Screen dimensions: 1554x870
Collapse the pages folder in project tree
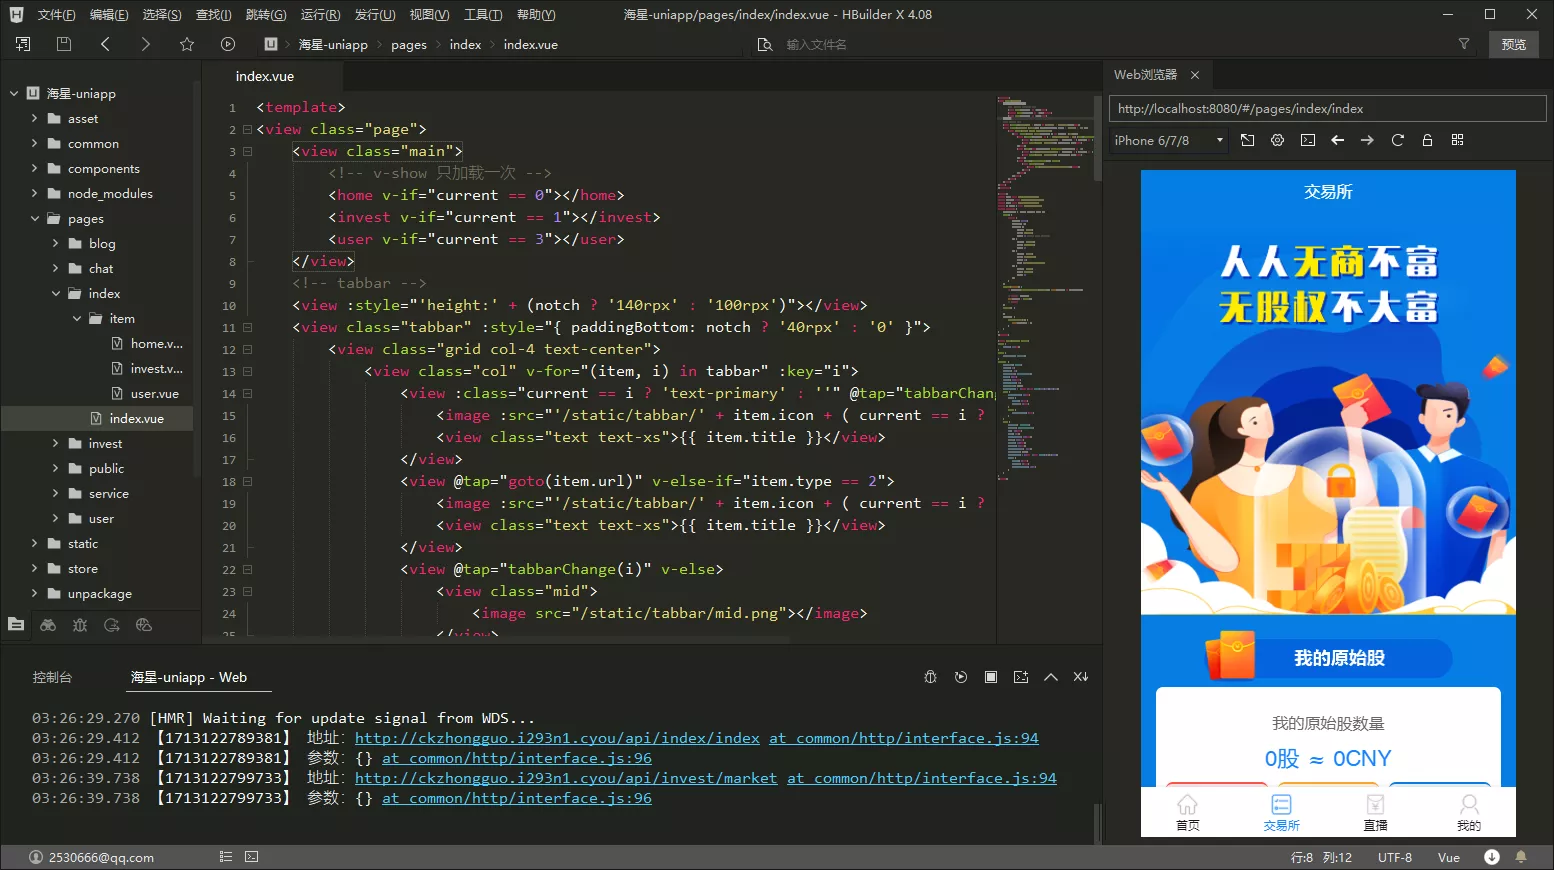(34, 219)
